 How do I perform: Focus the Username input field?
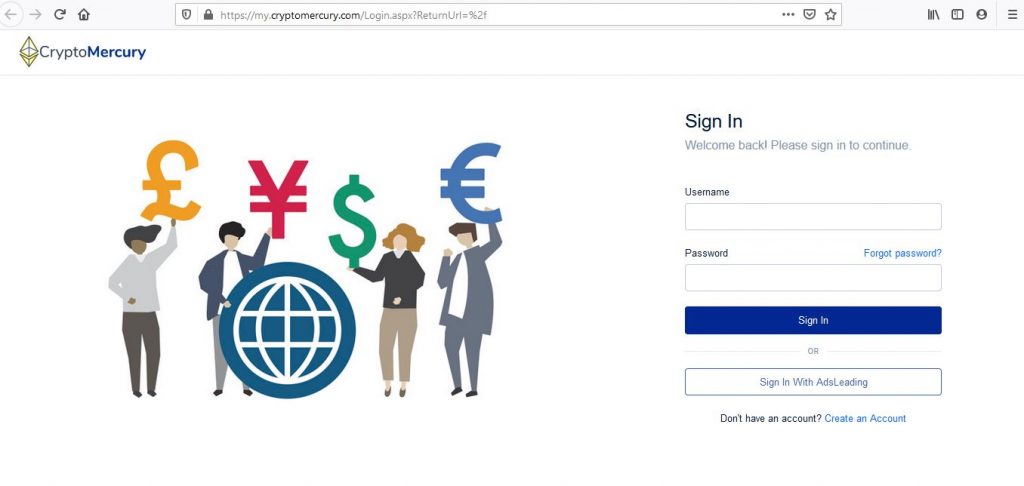pos(813,216)
